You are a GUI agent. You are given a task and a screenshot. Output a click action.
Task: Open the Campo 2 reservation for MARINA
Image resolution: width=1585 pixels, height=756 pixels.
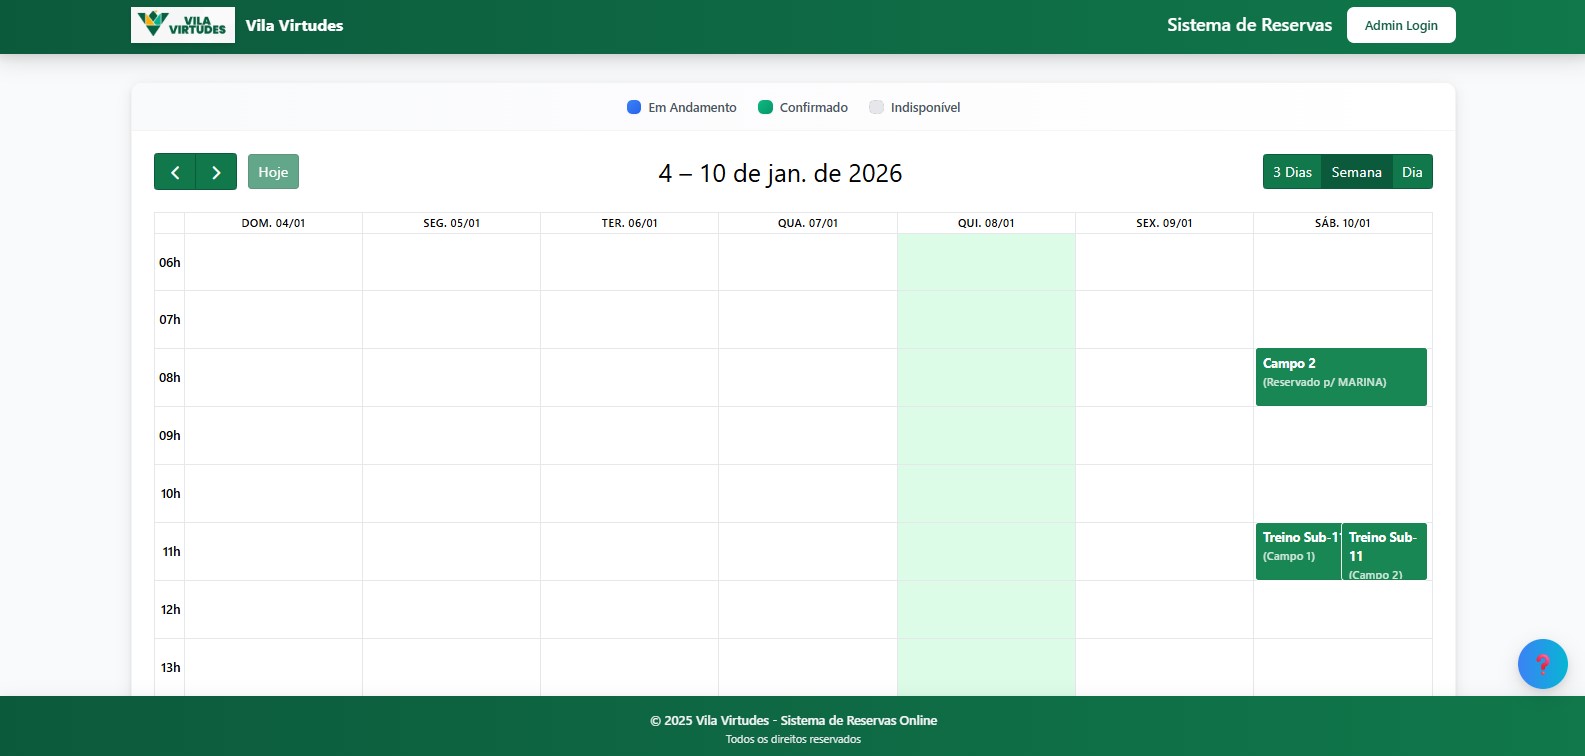tap(1340, 377)
